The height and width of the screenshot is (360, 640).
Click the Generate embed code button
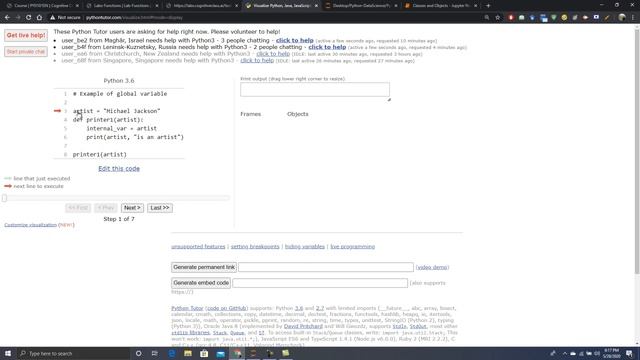(201, 283)
